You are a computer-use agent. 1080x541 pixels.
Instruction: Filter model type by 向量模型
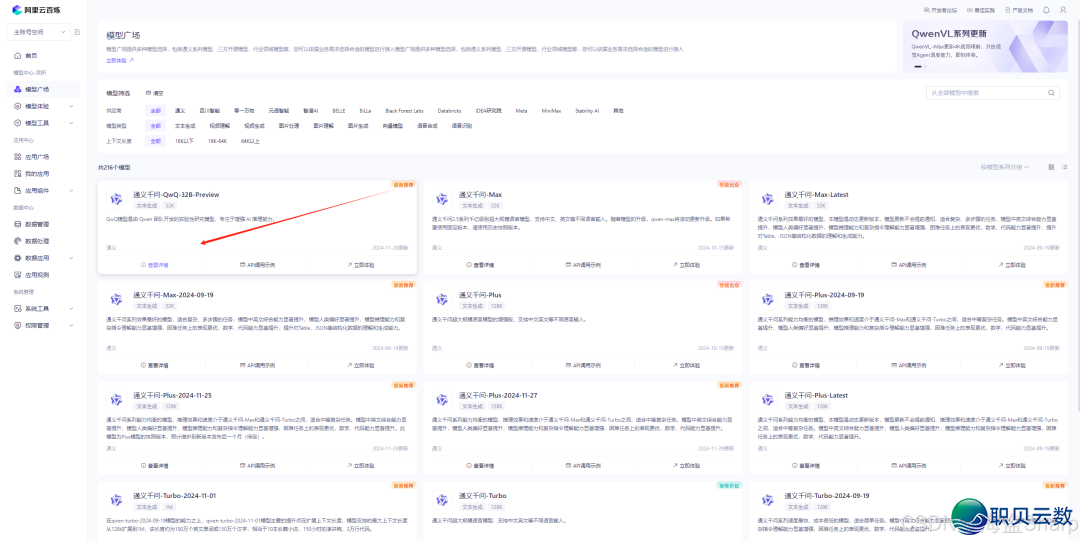pos(393,126)
